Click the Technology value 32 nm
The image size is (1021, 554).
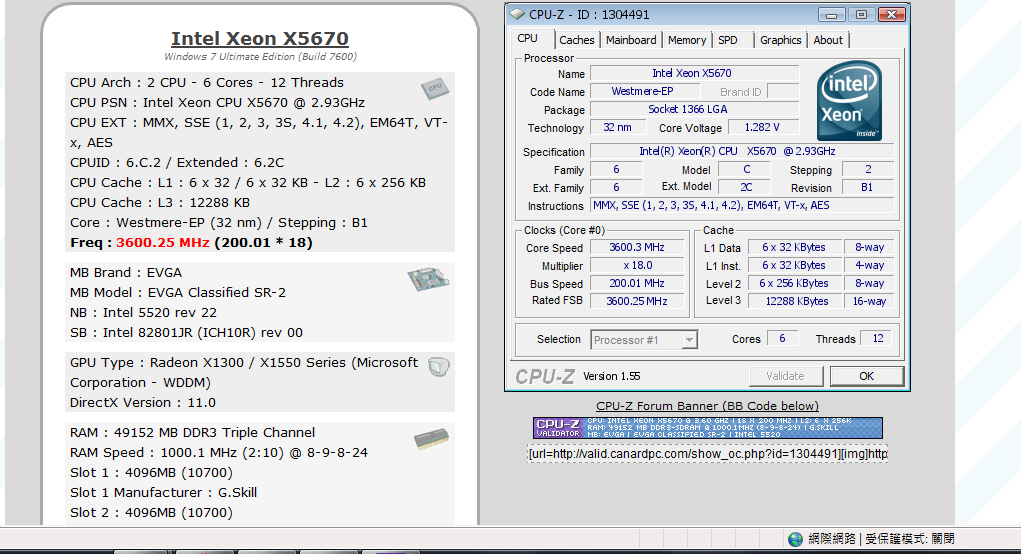[617, 128]
